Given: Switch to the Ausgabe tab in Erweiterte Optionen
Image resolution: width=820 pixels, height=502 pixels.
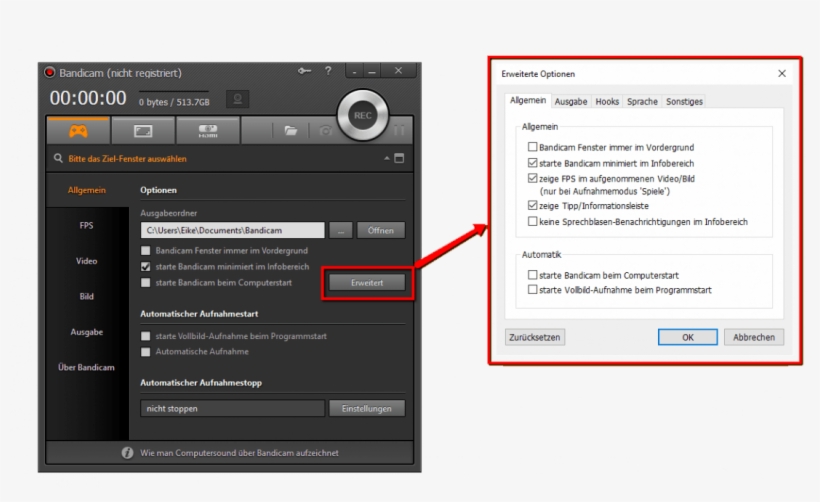Looking at the screenshot, I should coord(571,101).
